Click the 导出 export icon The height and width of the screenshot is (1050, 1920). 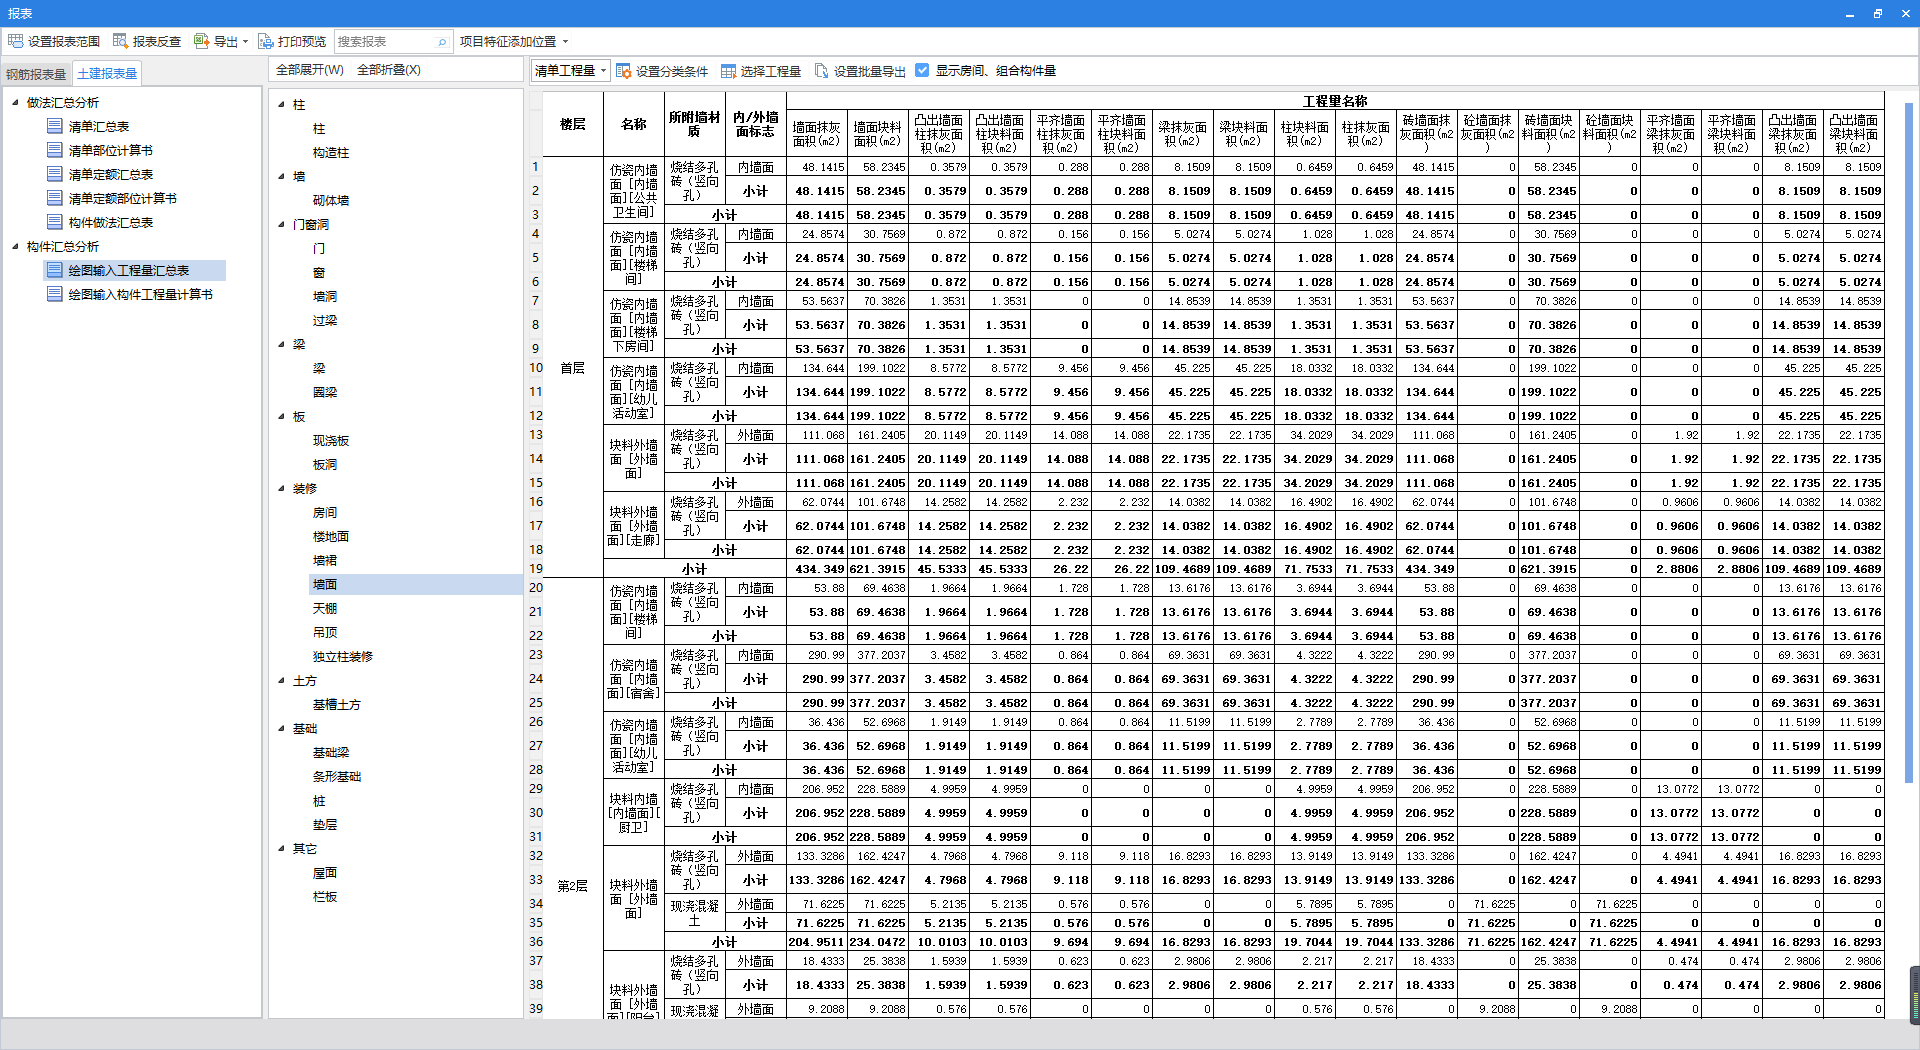click(x=201, y=41)
